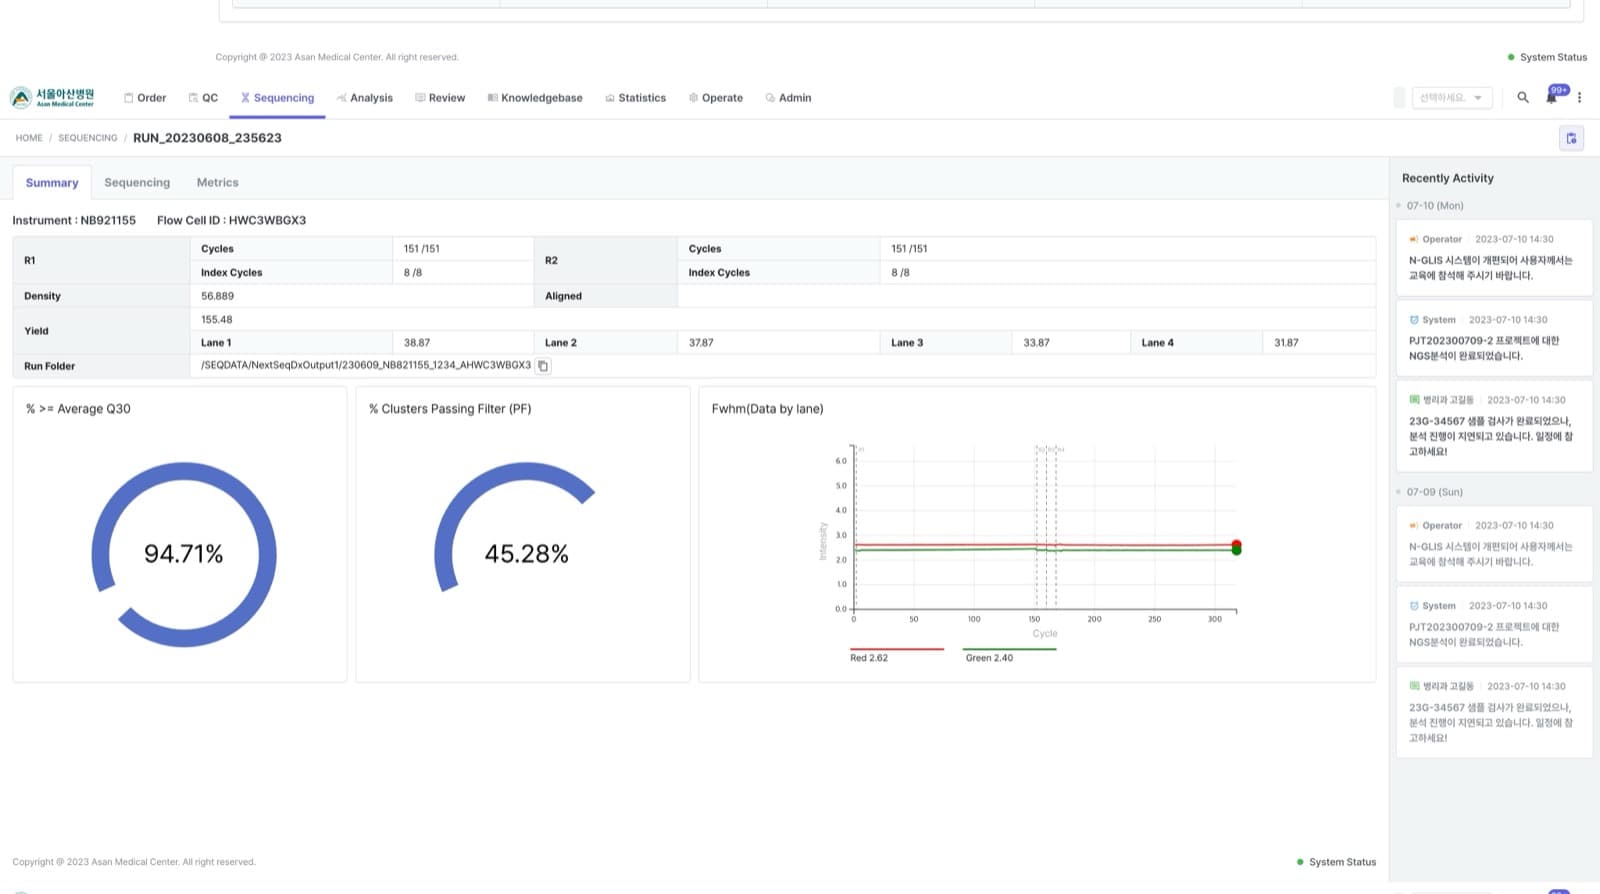Click the clipboard icon beside the run title
Viewport: 1600px width, 894px height.
(x=1571, y=138)
